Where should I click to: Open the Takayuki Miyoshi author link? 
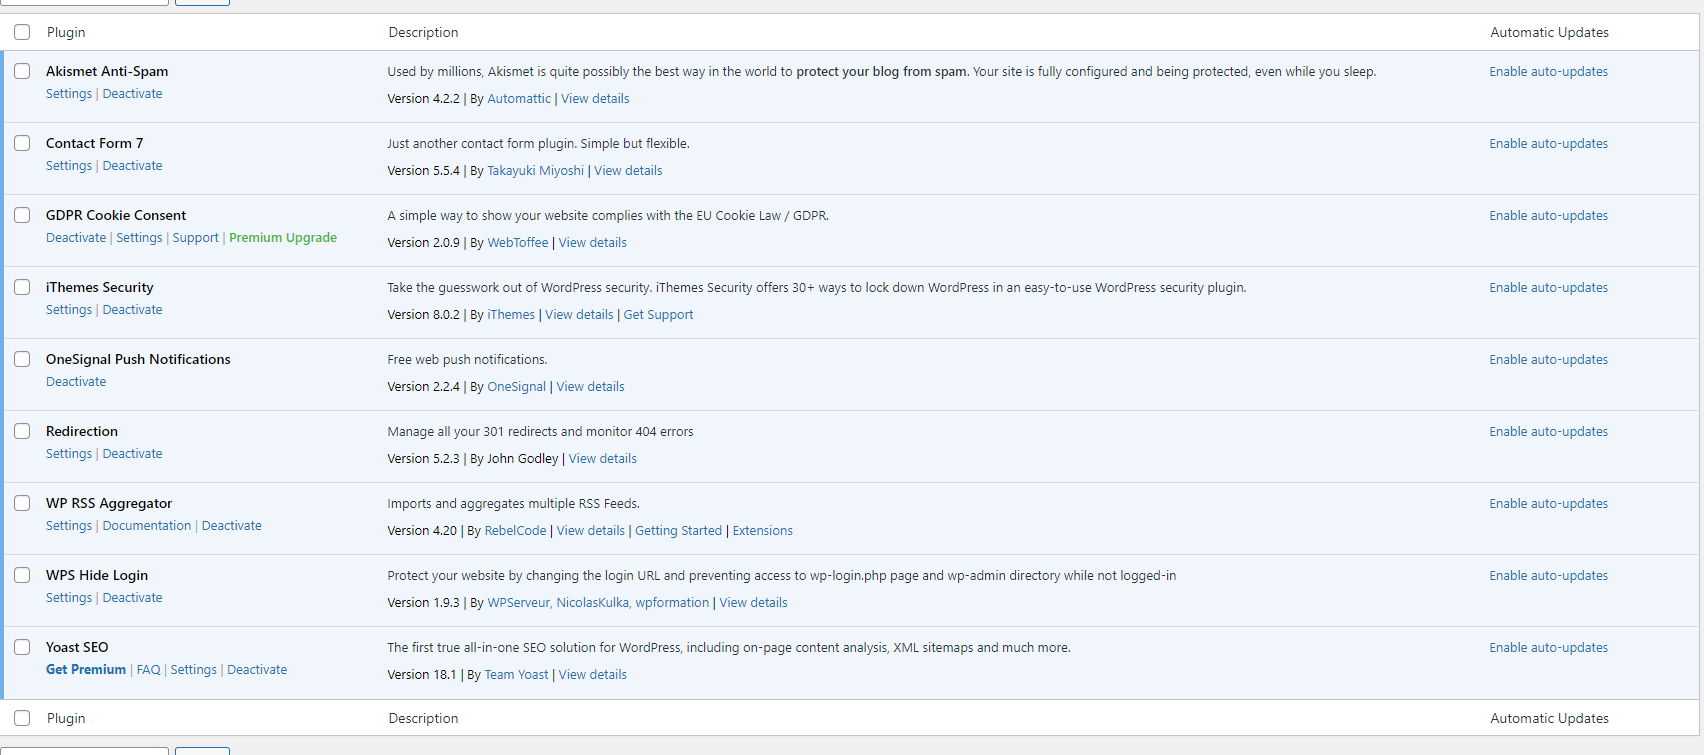point(535,171)
